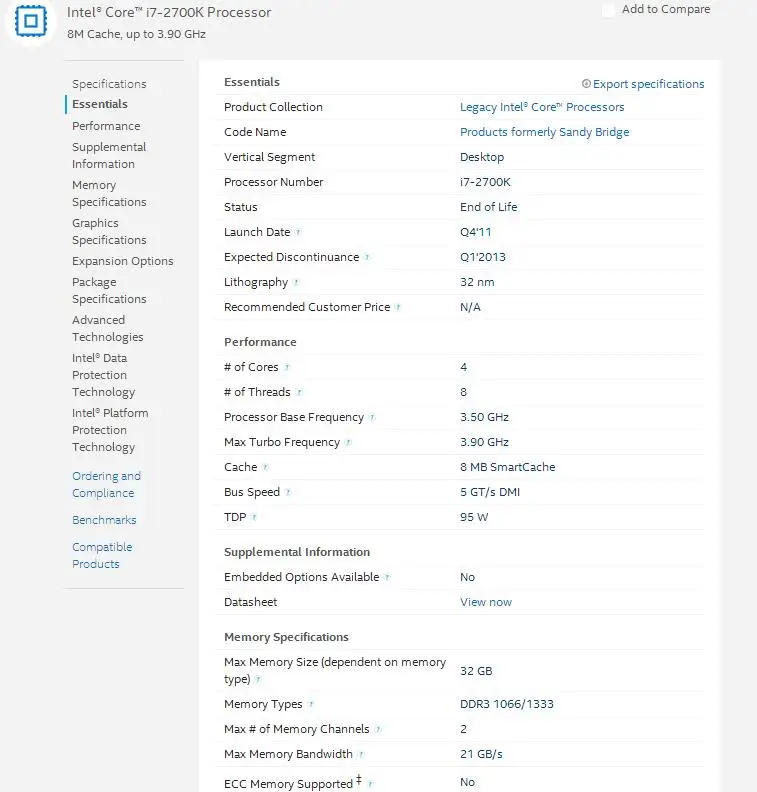This screenshot has height=792, width=757.
Task: Open the Benchmarks link
Action: click(x=104, y=520)
